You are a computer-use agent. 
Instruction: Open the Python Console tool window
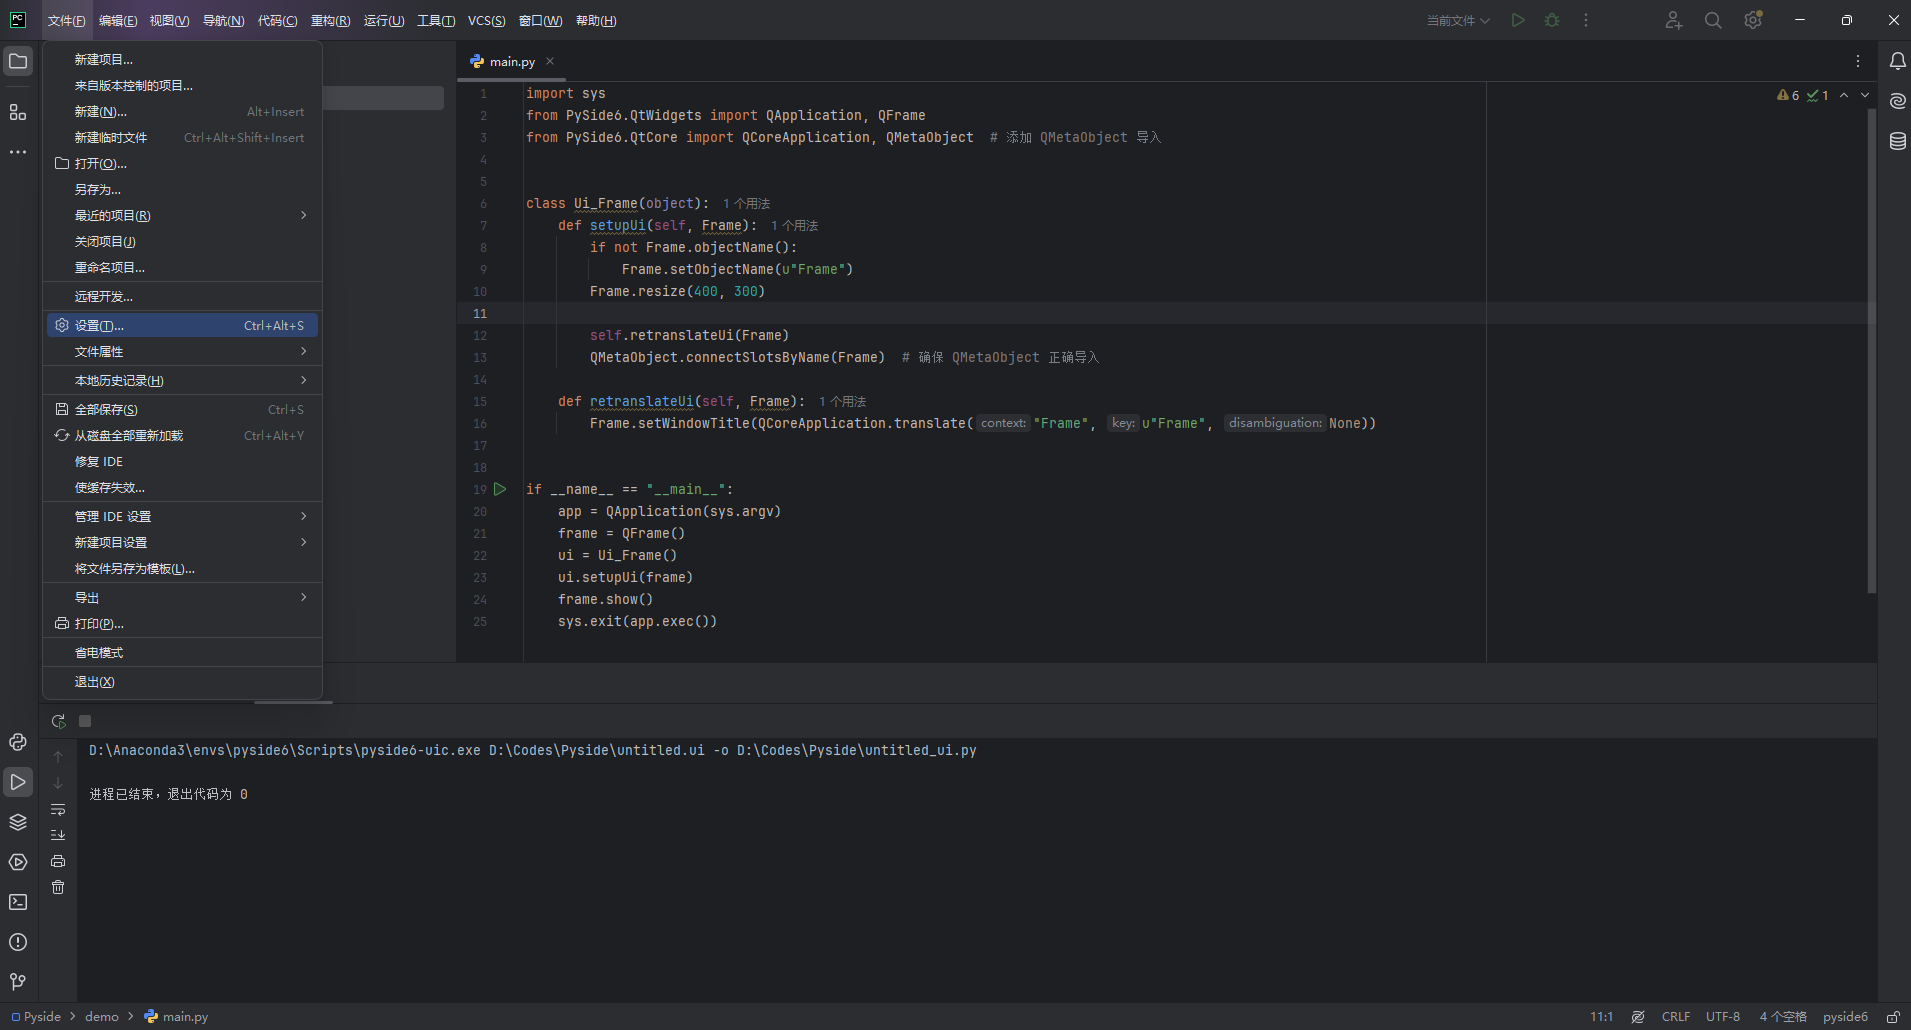coord(18,742)
